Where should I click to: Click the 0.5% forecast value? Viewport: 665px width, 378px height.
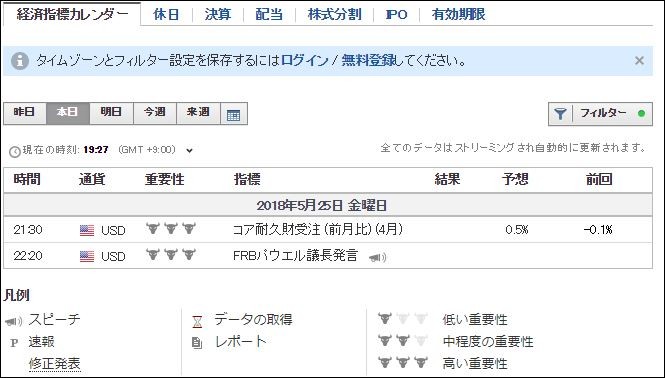pyautogui.click(x=517, y=230)
